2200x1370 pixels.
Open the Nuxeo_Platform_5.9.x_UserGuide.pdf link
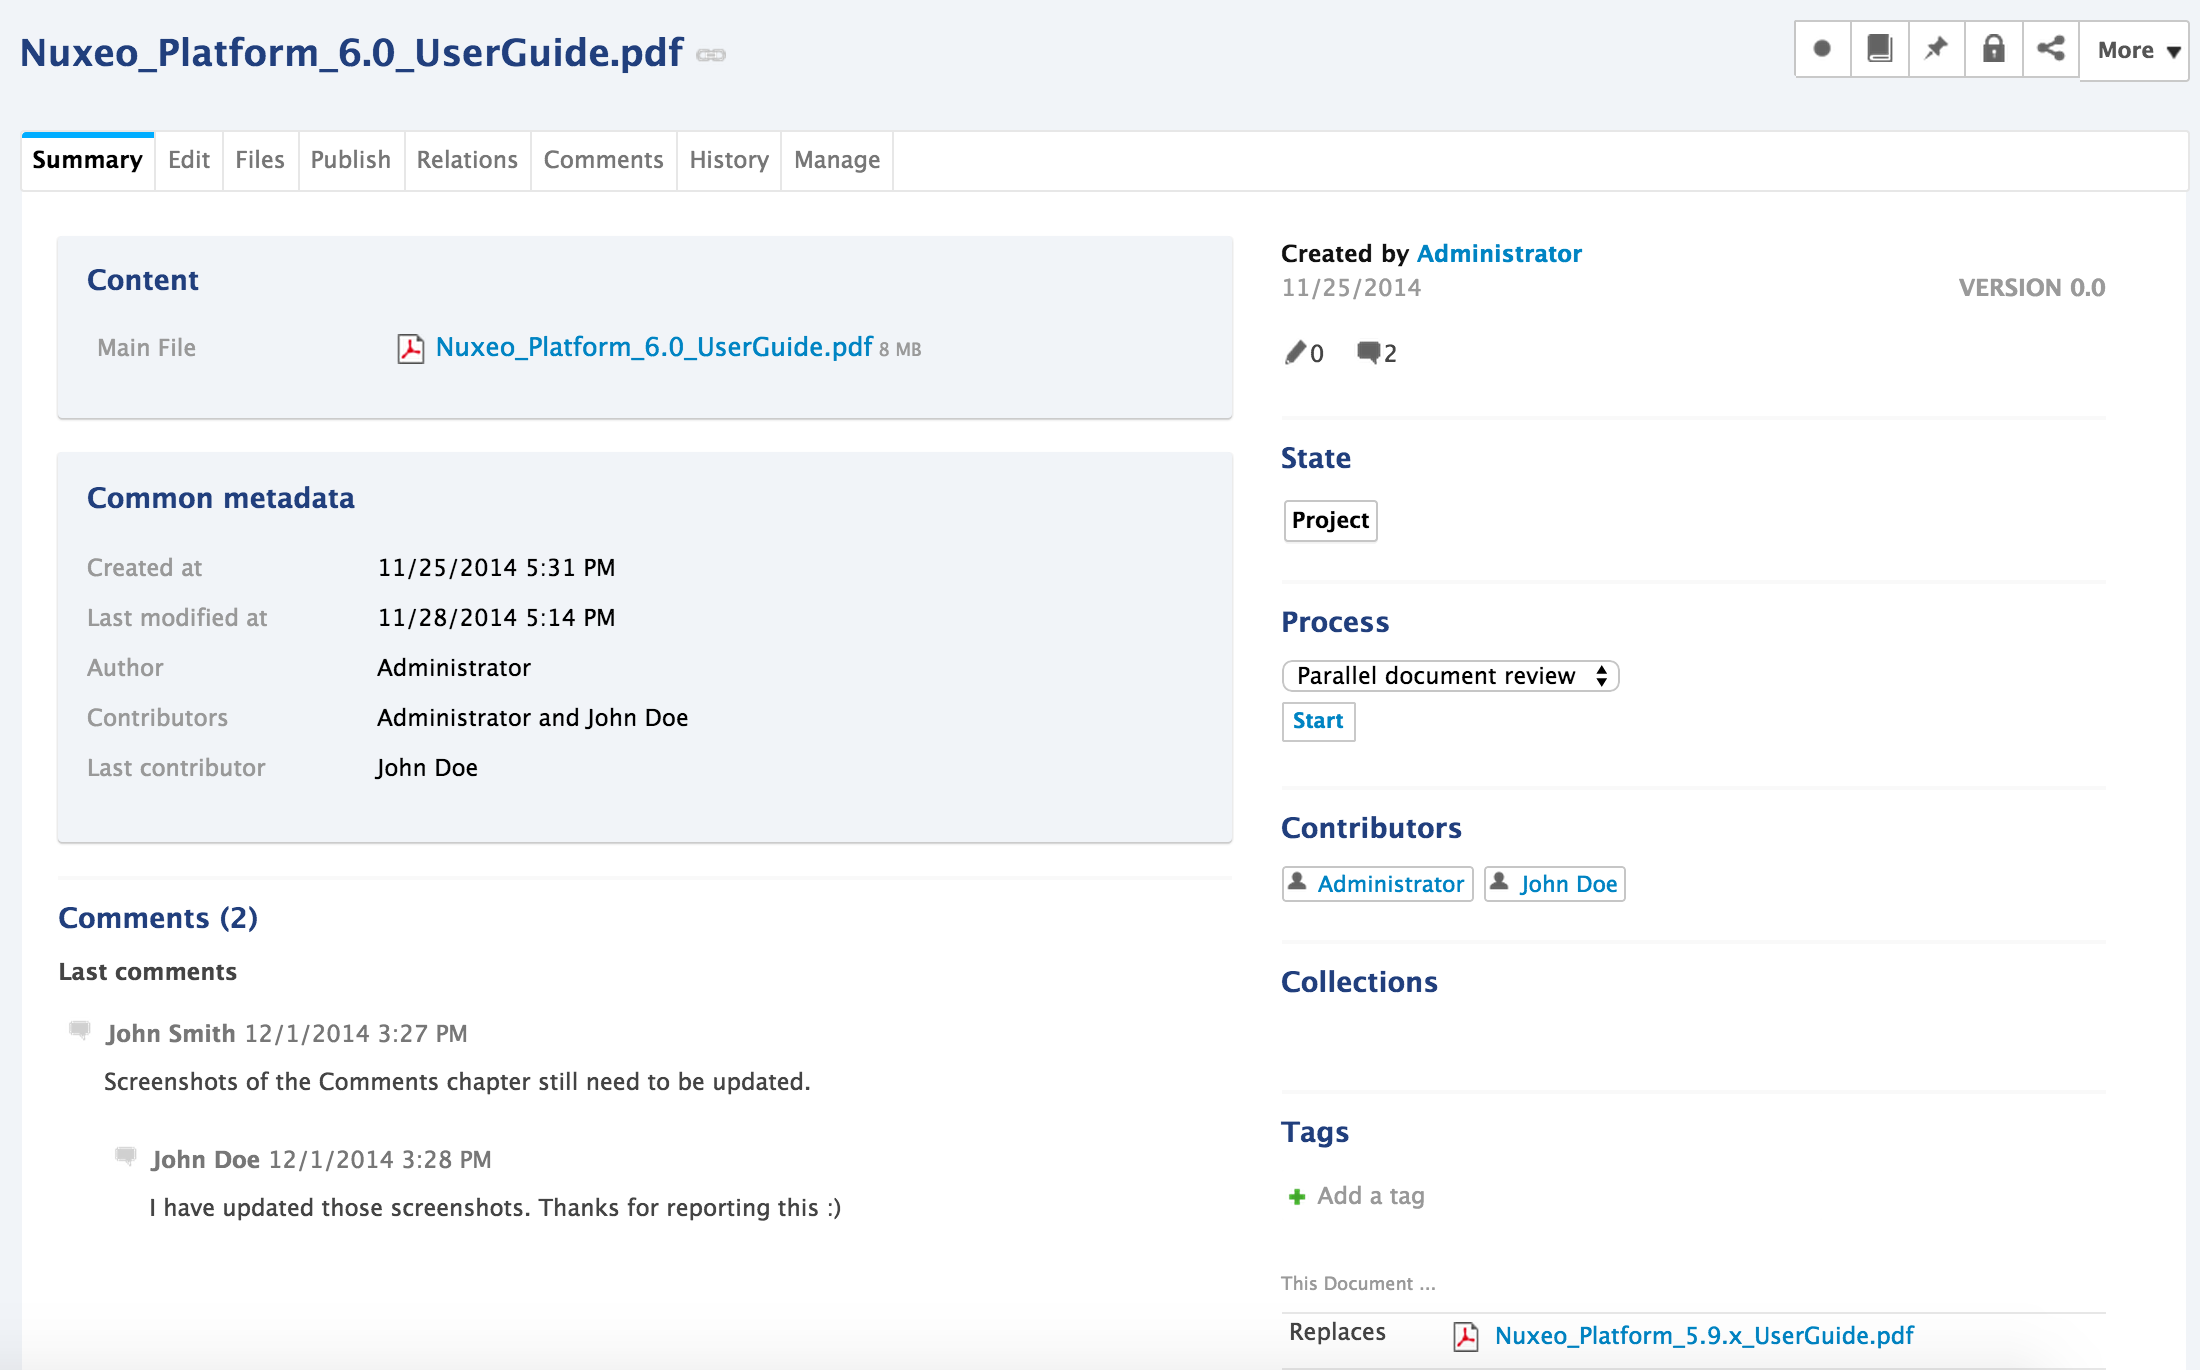tap(1704, 1336)
